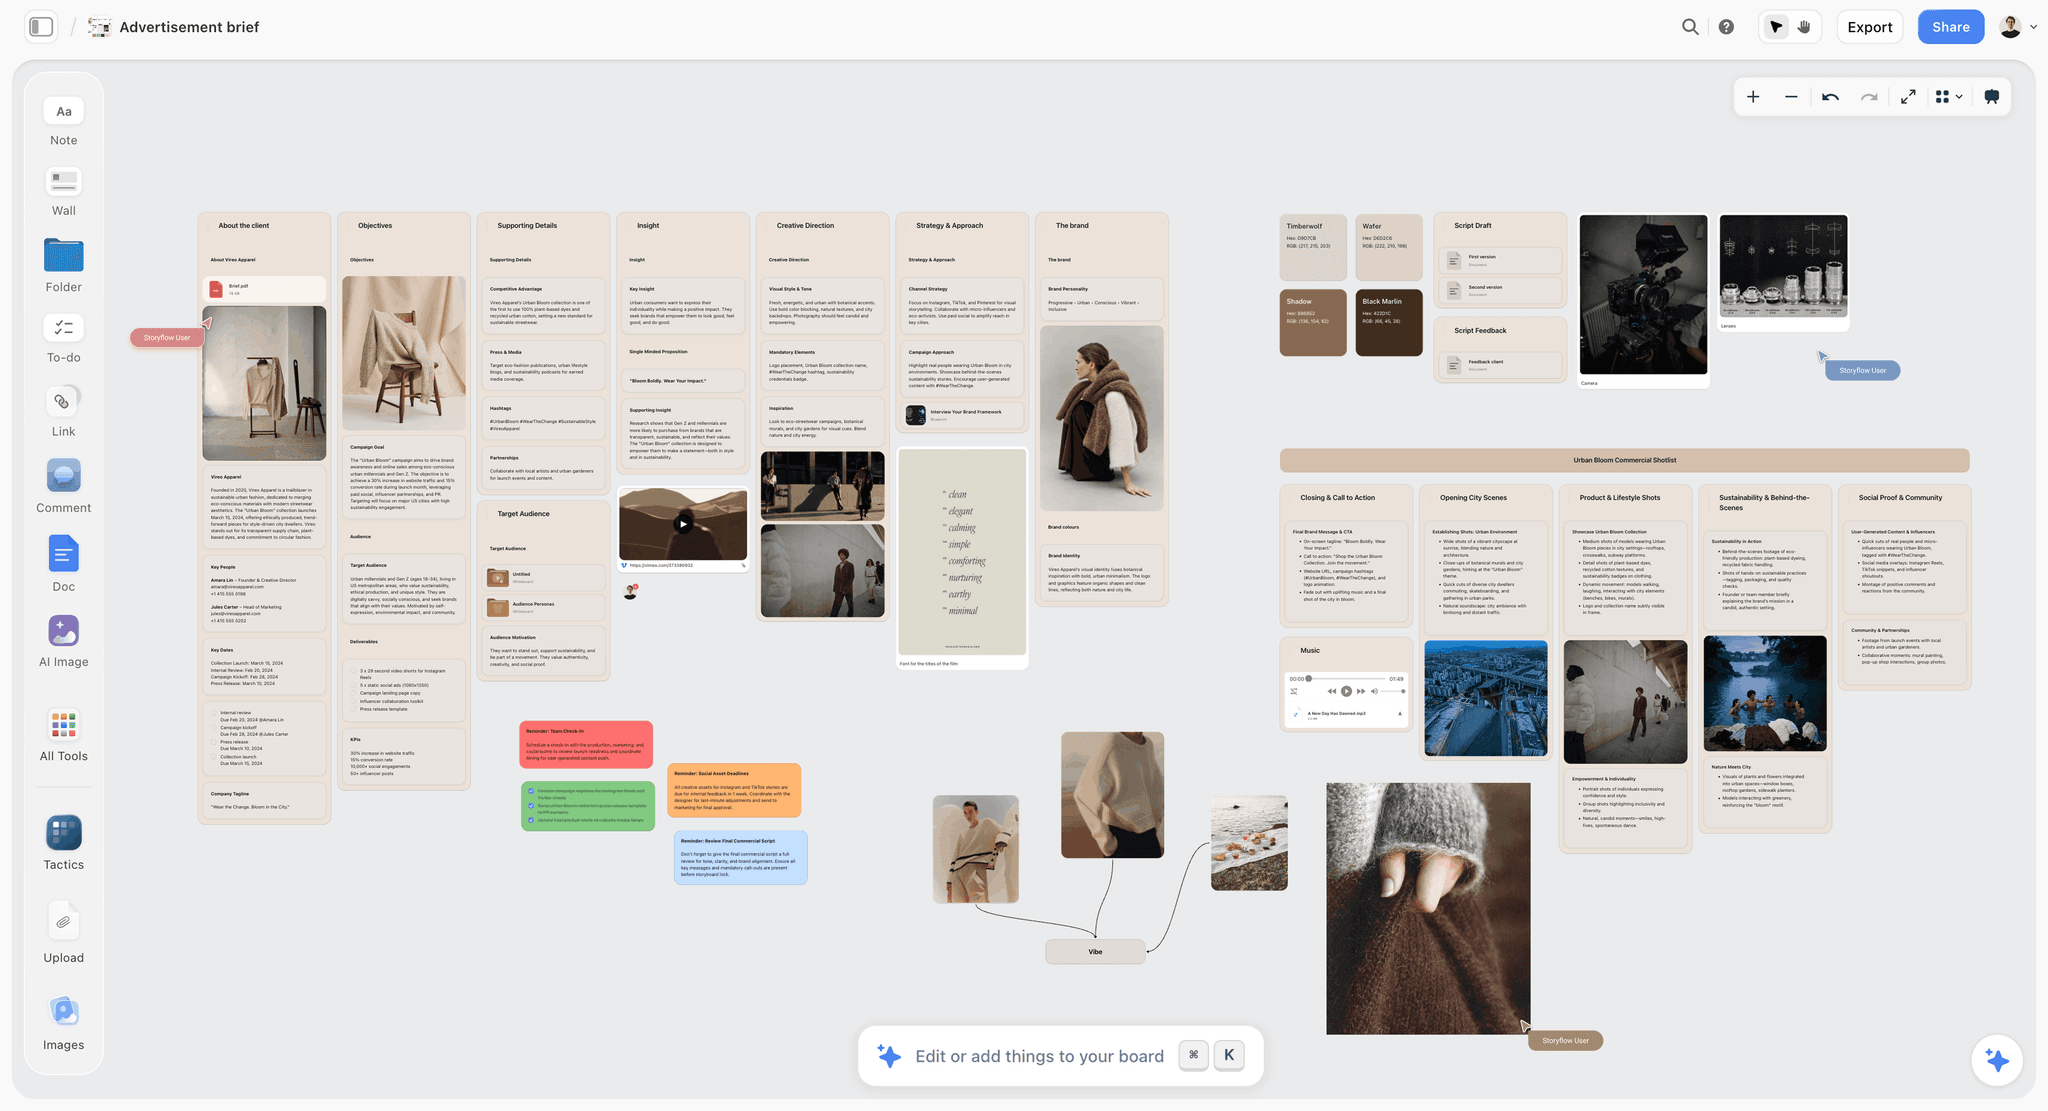Screen dimensions: 2048x1111
Task: Zoom out with the minus button
Action: coord(1791,97)
